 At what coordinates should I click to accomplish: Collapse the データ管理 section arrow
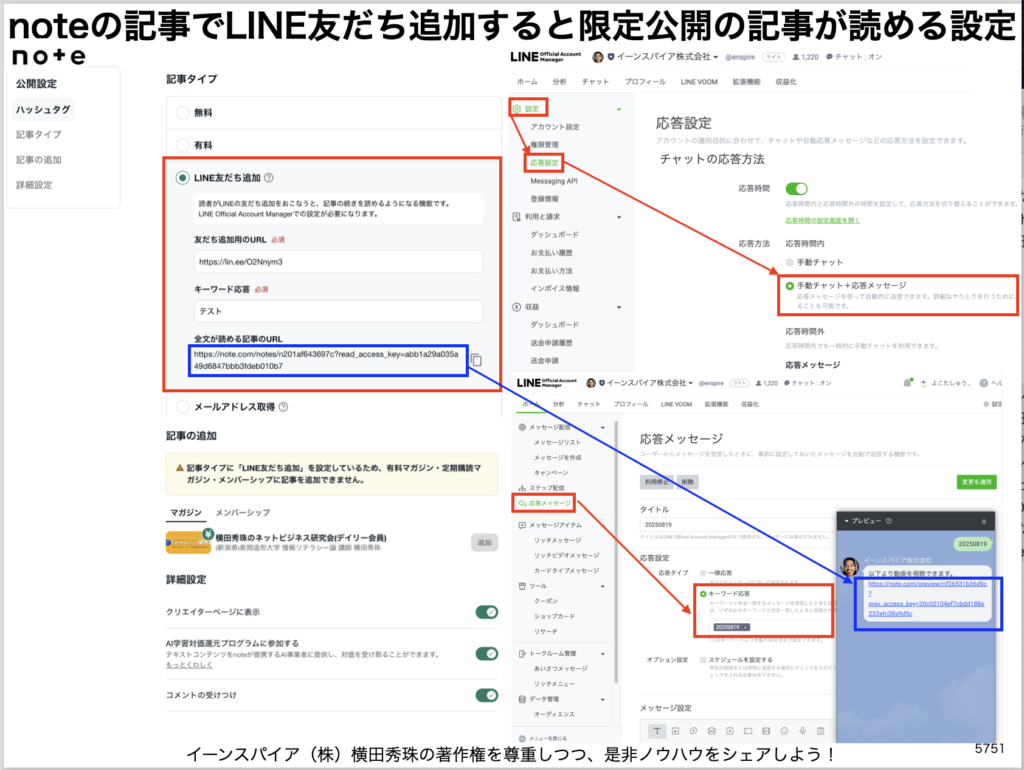602,699
